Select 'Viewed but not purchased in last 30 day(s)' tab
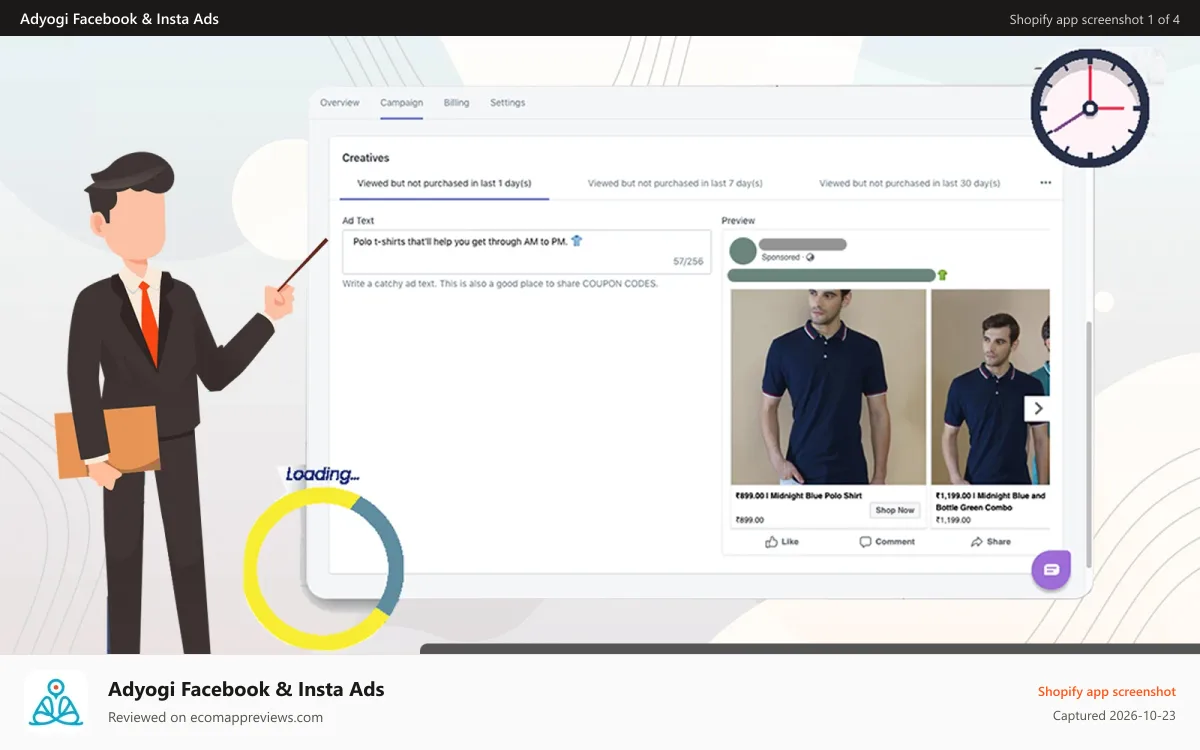This screenshot has width=1200, height=750. click(x=909, y=184)
